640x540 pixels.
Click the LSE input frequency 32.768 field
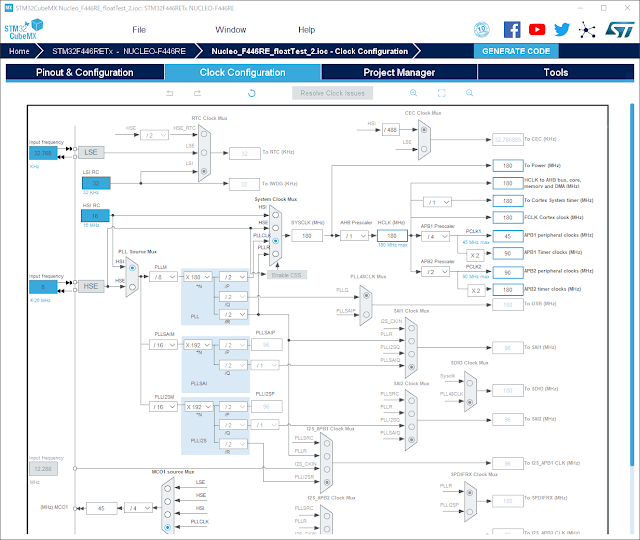43,153
